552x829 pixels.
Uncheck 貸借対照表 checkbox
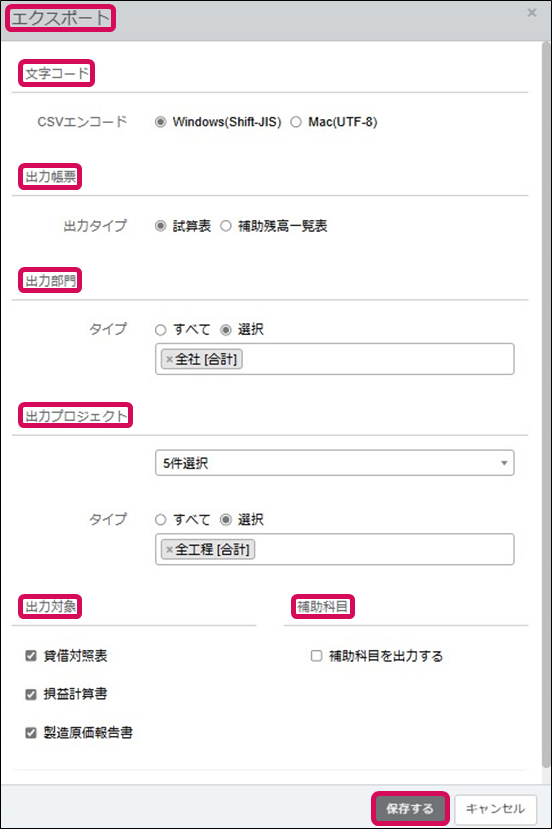31,656
